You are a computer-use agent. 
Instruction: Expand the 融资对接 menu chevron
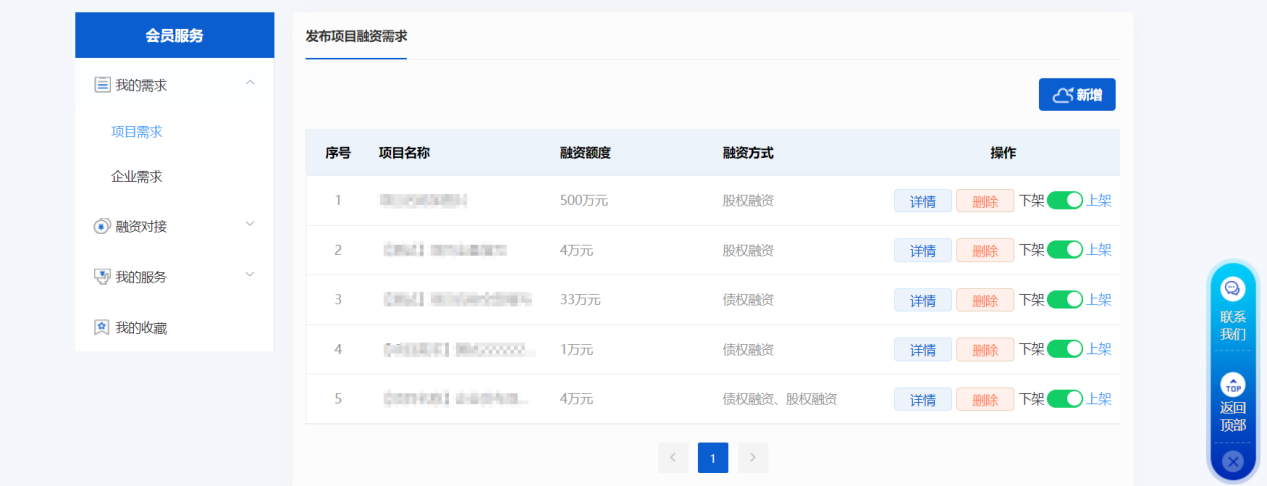pyautogui.click(x=250, y=224)
